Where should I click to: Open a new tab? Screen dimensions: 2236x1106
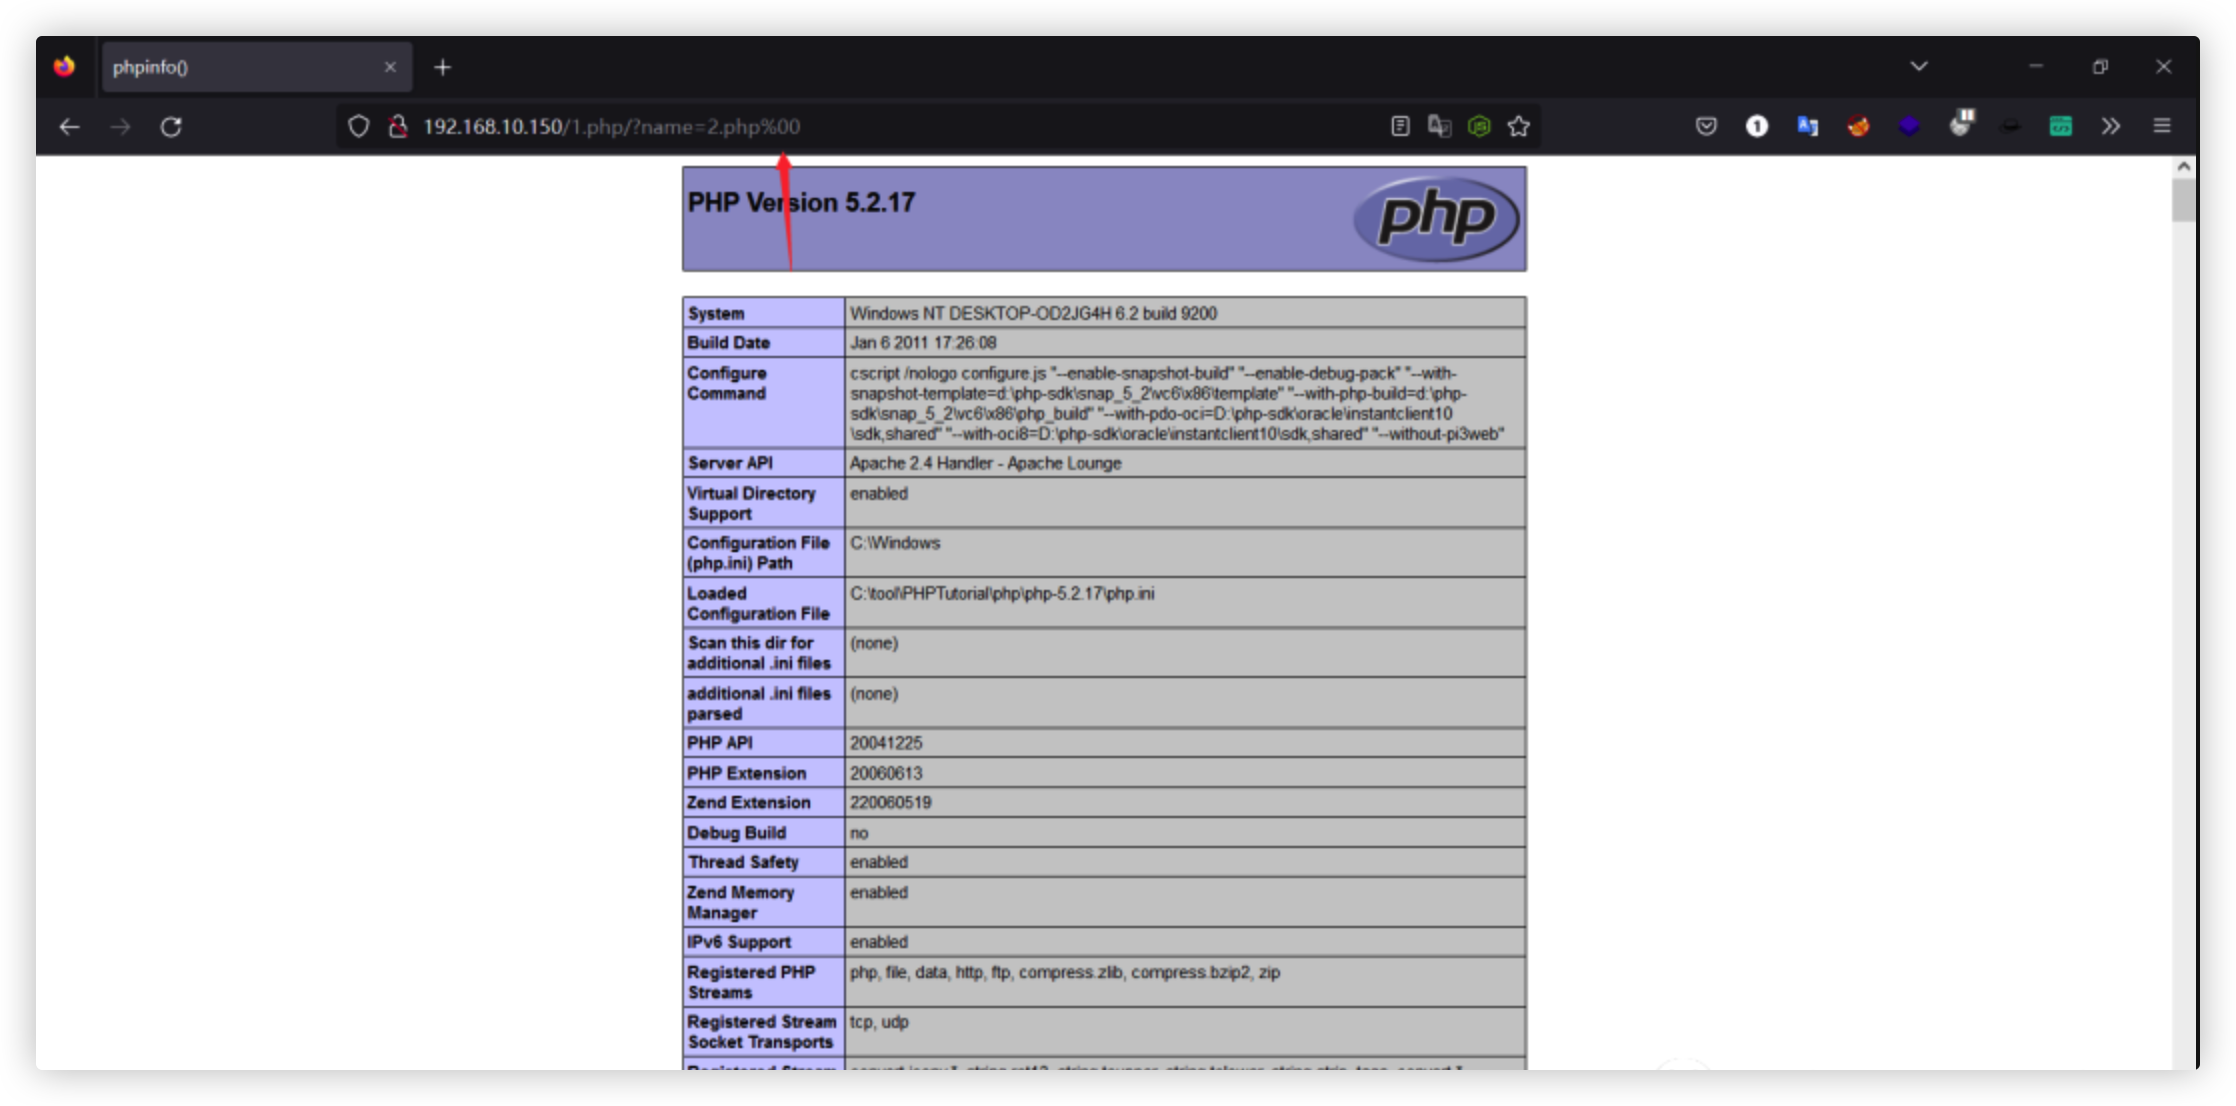click(442, 67)
